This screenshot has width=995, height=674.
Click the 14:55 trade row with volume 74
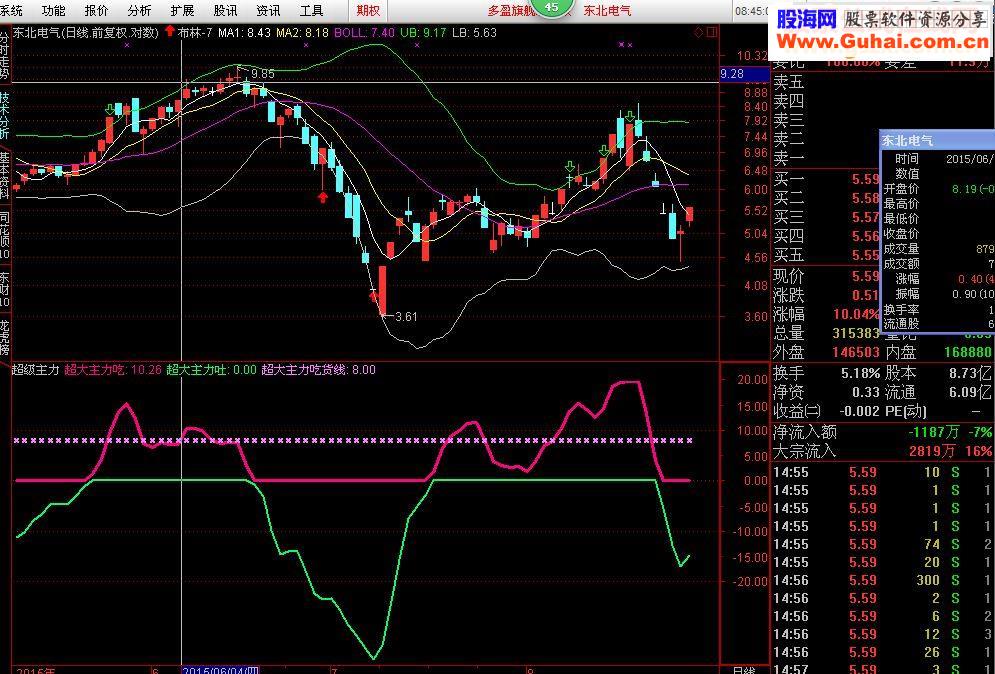883,544
